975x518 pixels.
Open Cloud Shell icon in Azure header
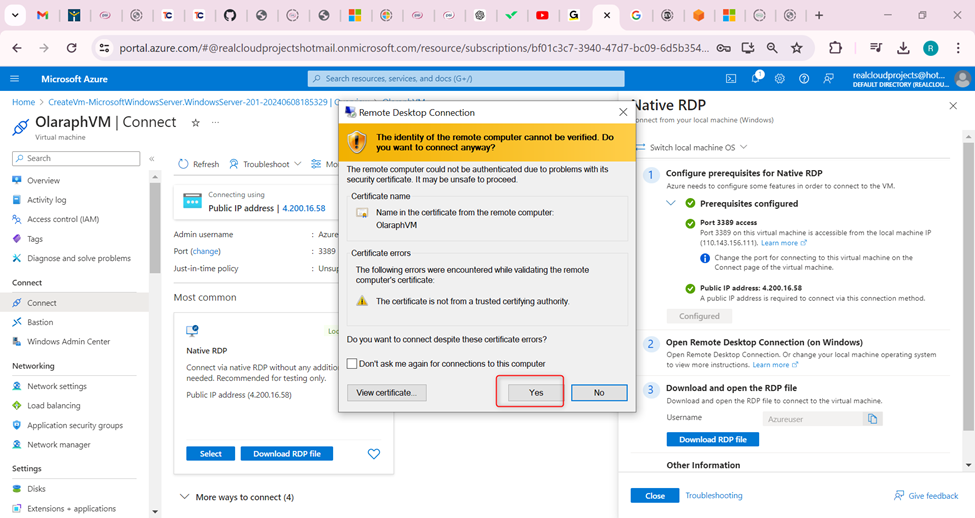[731, 79]
